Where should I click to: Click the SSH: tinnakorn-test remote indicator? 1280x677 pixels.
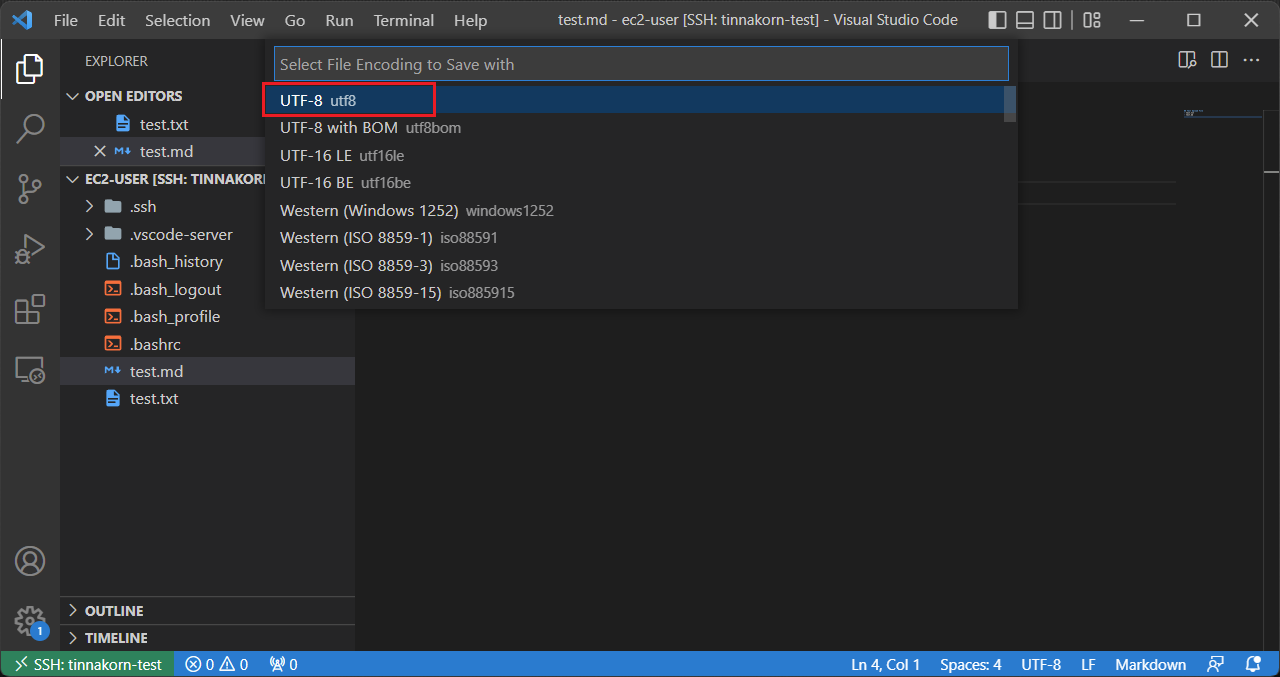click(87, 664)
